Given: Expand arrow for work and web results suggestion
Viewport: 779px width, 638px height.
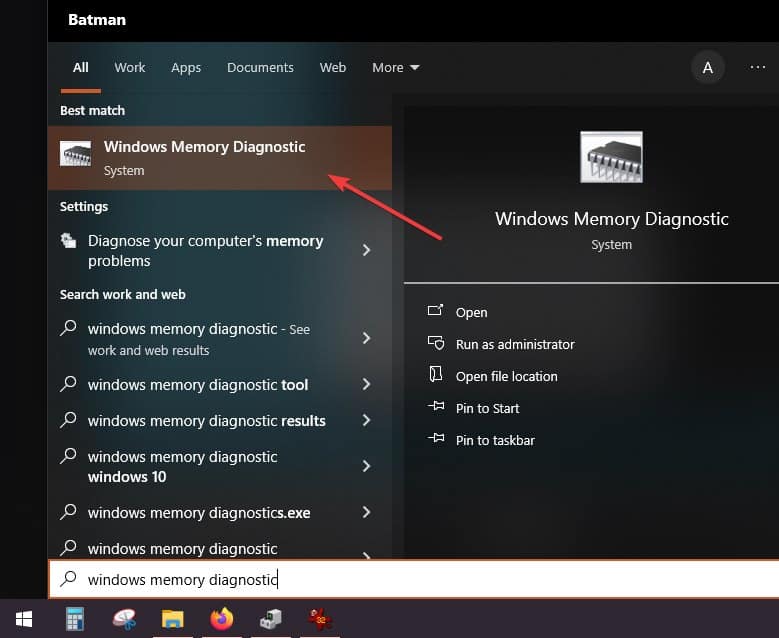Looking at the screenshot, I should coord(366,338).
